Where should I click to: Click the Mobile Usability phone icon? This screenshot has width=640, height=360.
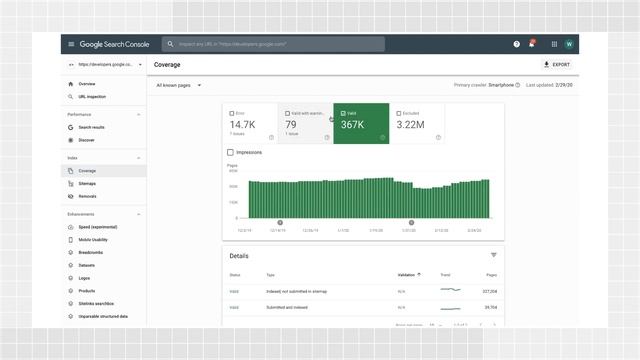71,240
